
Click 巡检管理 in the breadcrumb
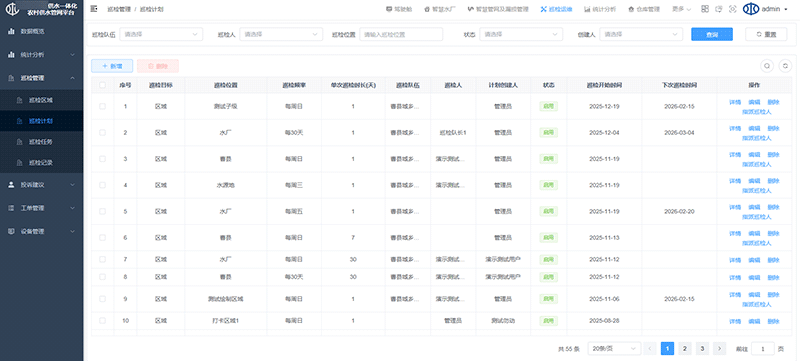[x=119, y=9]
